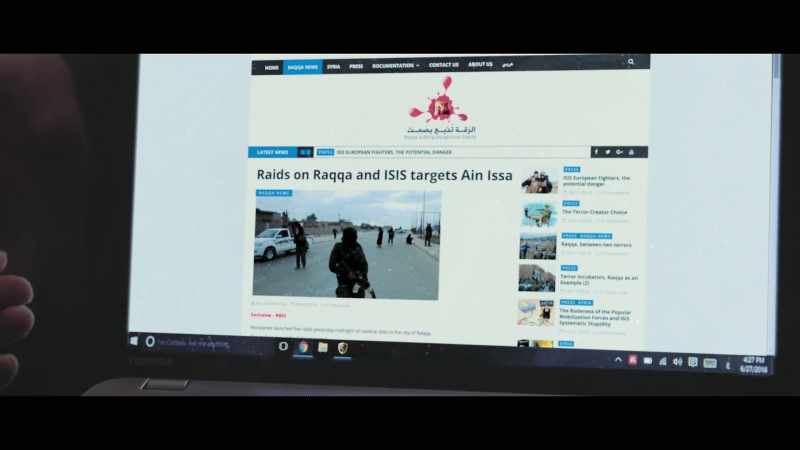The height and width of the screenshot is (450, 800).
Task: Click thumbnail for Popular Mobilization Forces article
Action: [x=536, y=312]
